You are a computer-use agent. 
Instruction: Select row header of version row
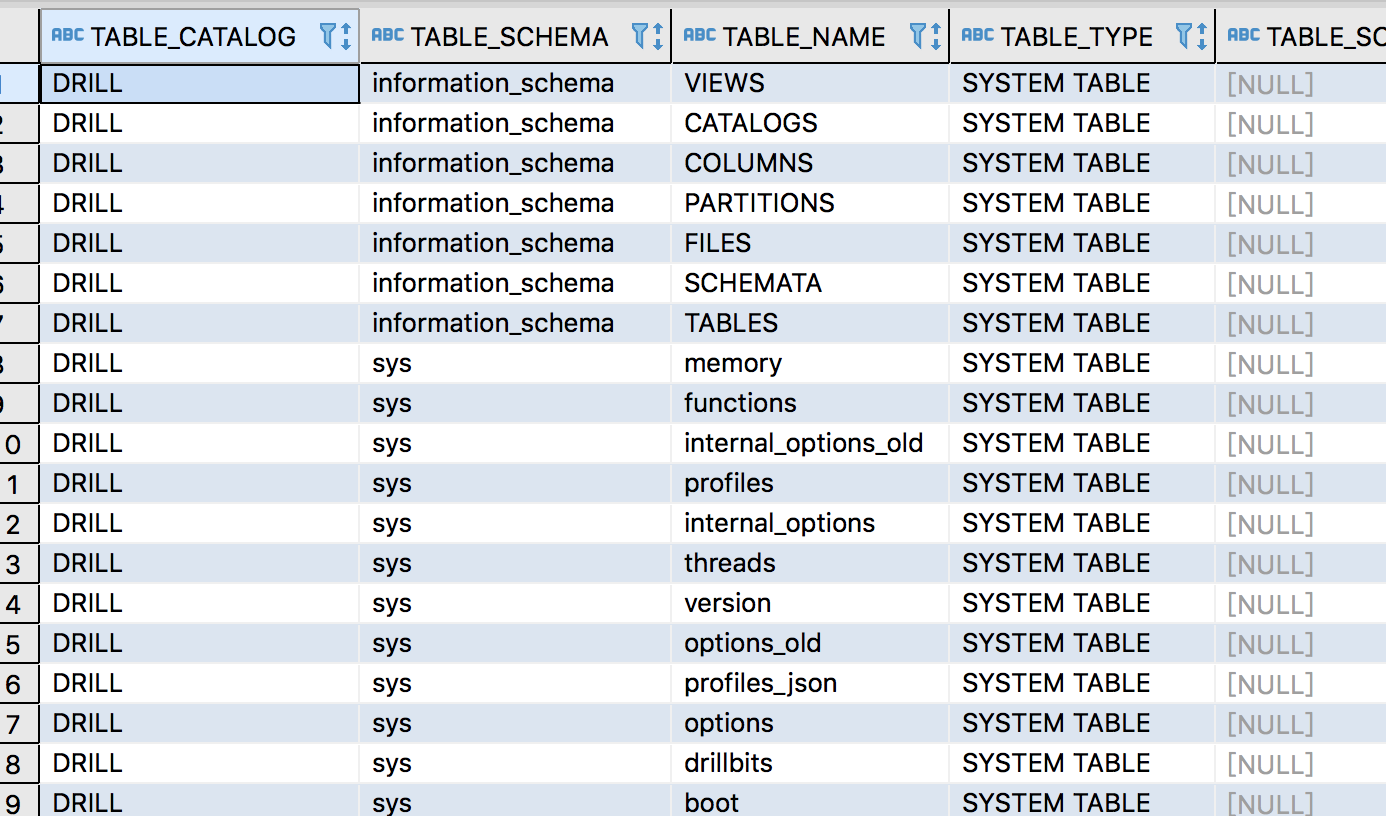pyautogui.click(x=19, y=603)
